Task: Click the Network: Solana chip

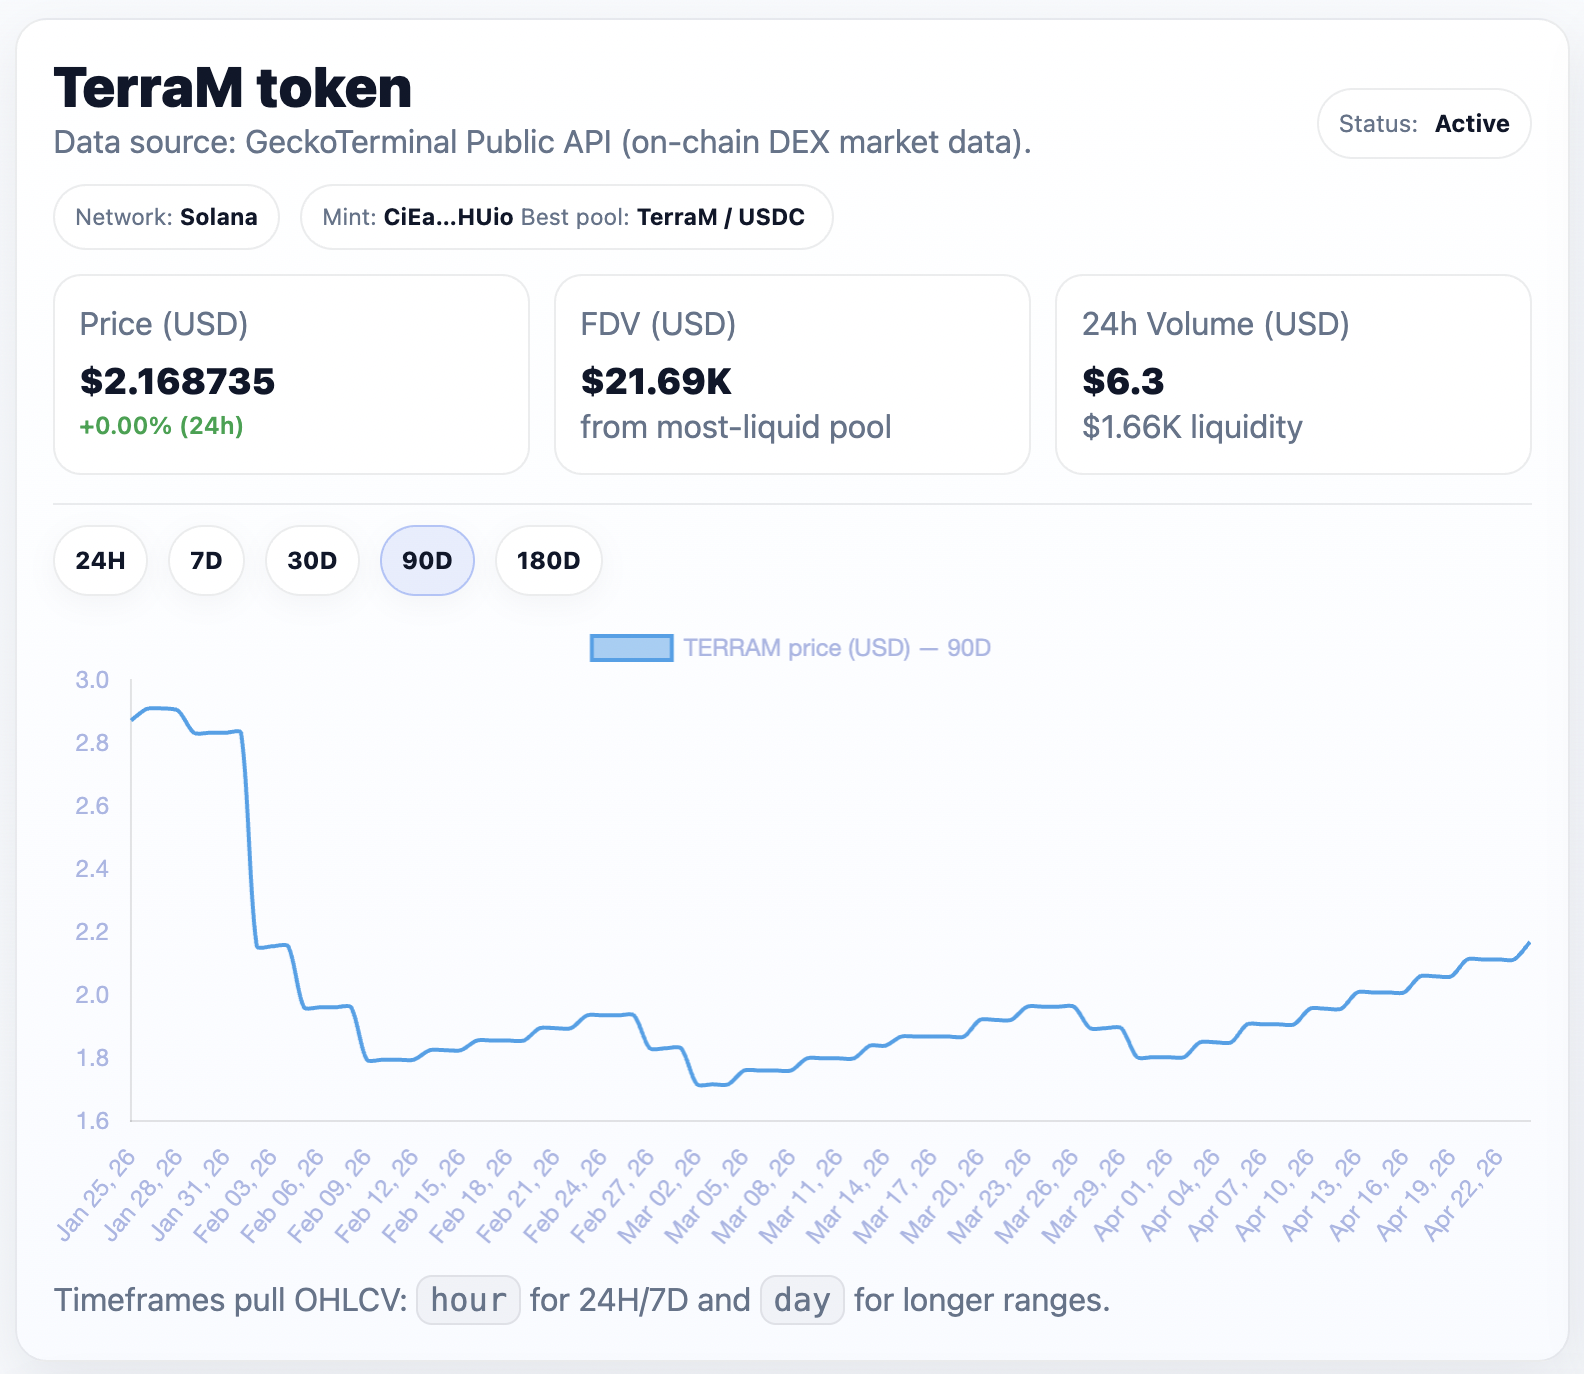Action: 166,217
